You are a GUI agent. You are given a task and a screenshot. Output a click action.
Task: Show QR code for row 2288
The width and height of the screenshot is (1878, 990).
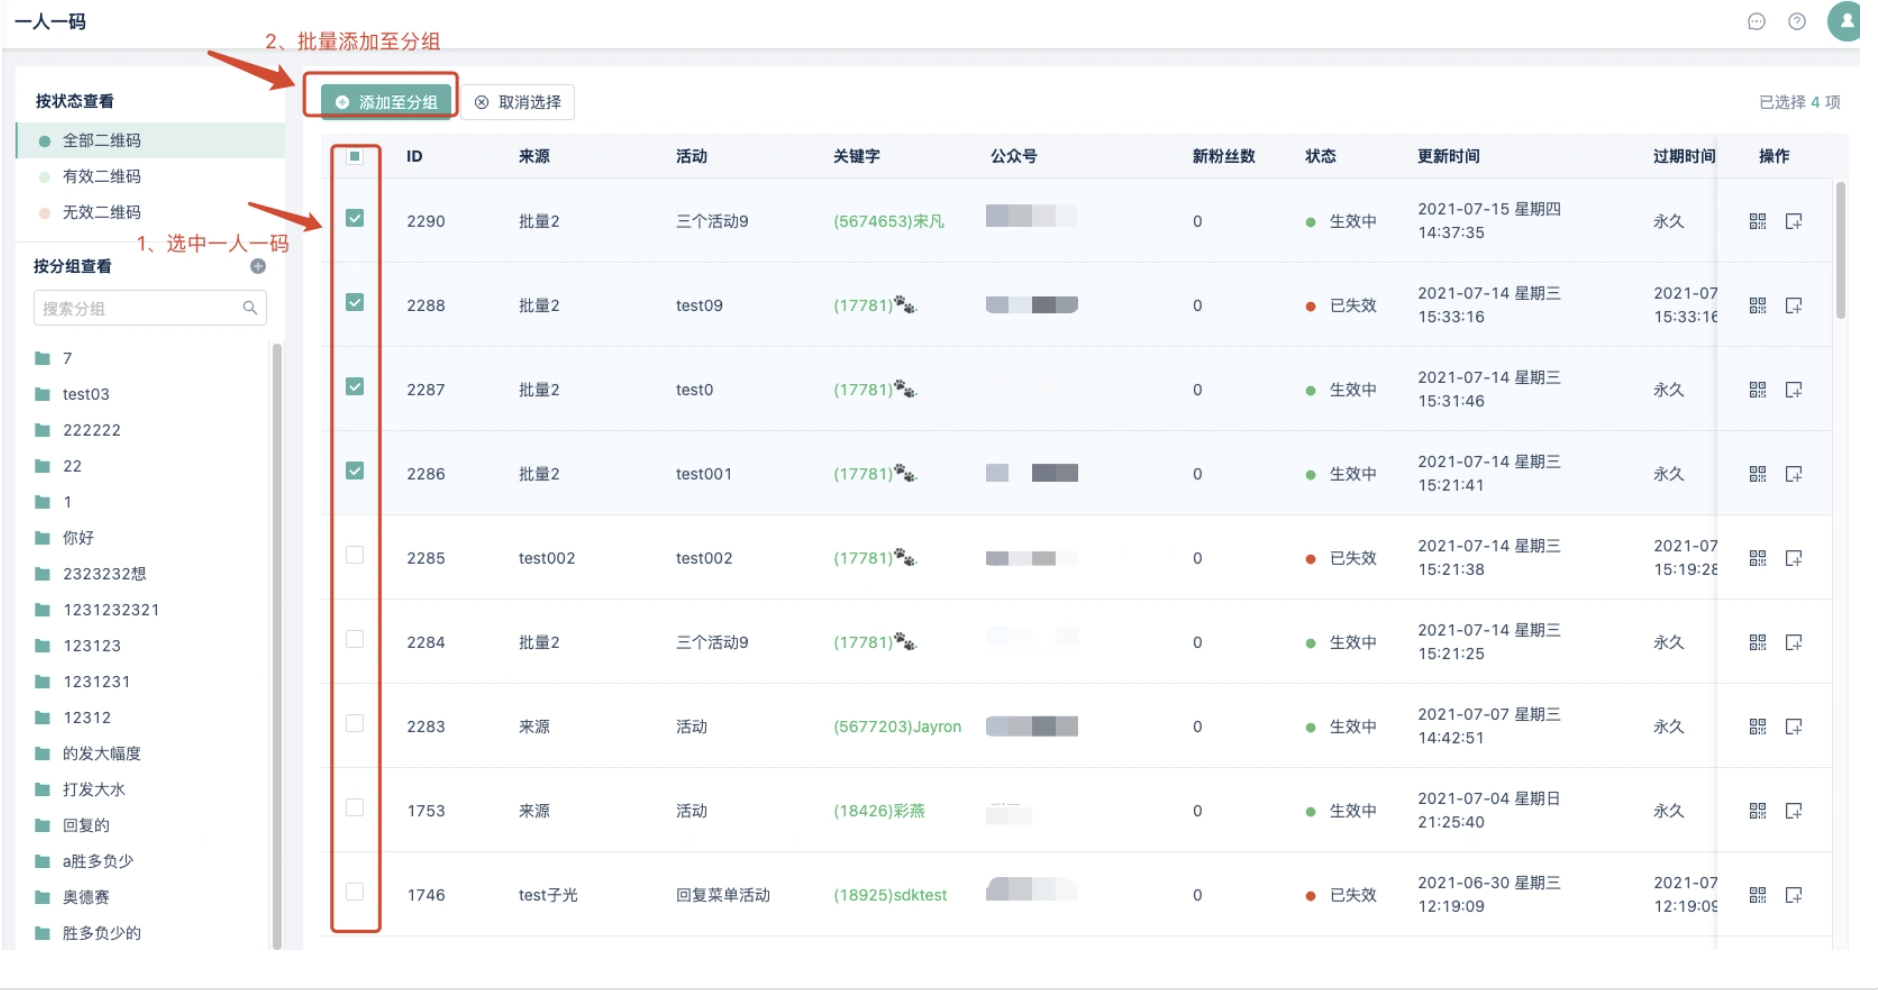(x=1757, y=305)
